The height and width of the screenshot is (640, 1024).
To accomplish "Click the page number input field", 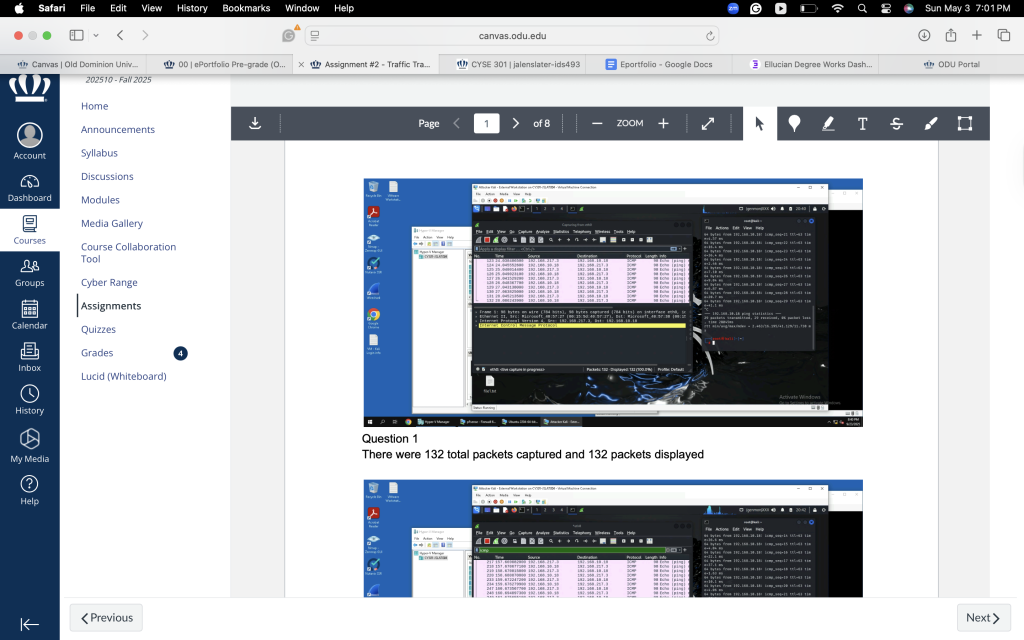I will click(x=487, y=123).
